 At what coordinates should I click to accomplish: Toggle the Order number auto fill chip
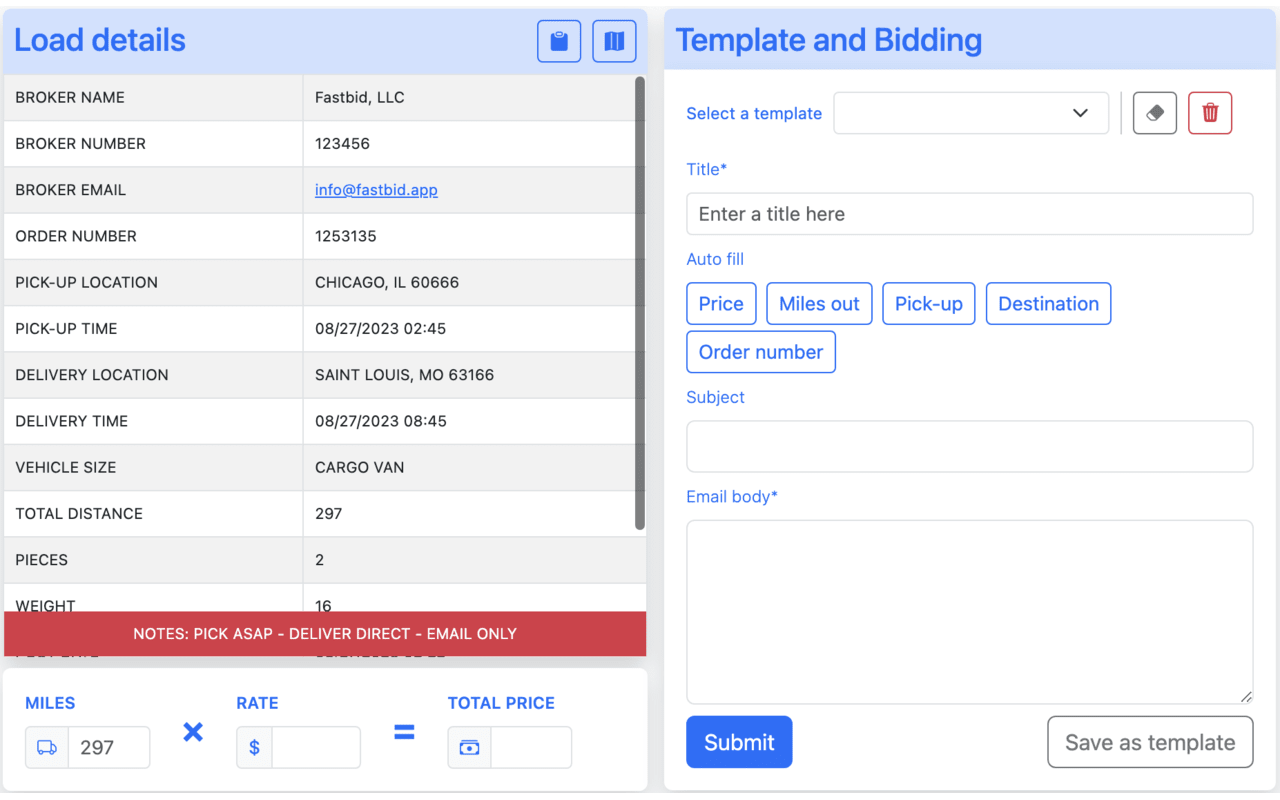761,352
